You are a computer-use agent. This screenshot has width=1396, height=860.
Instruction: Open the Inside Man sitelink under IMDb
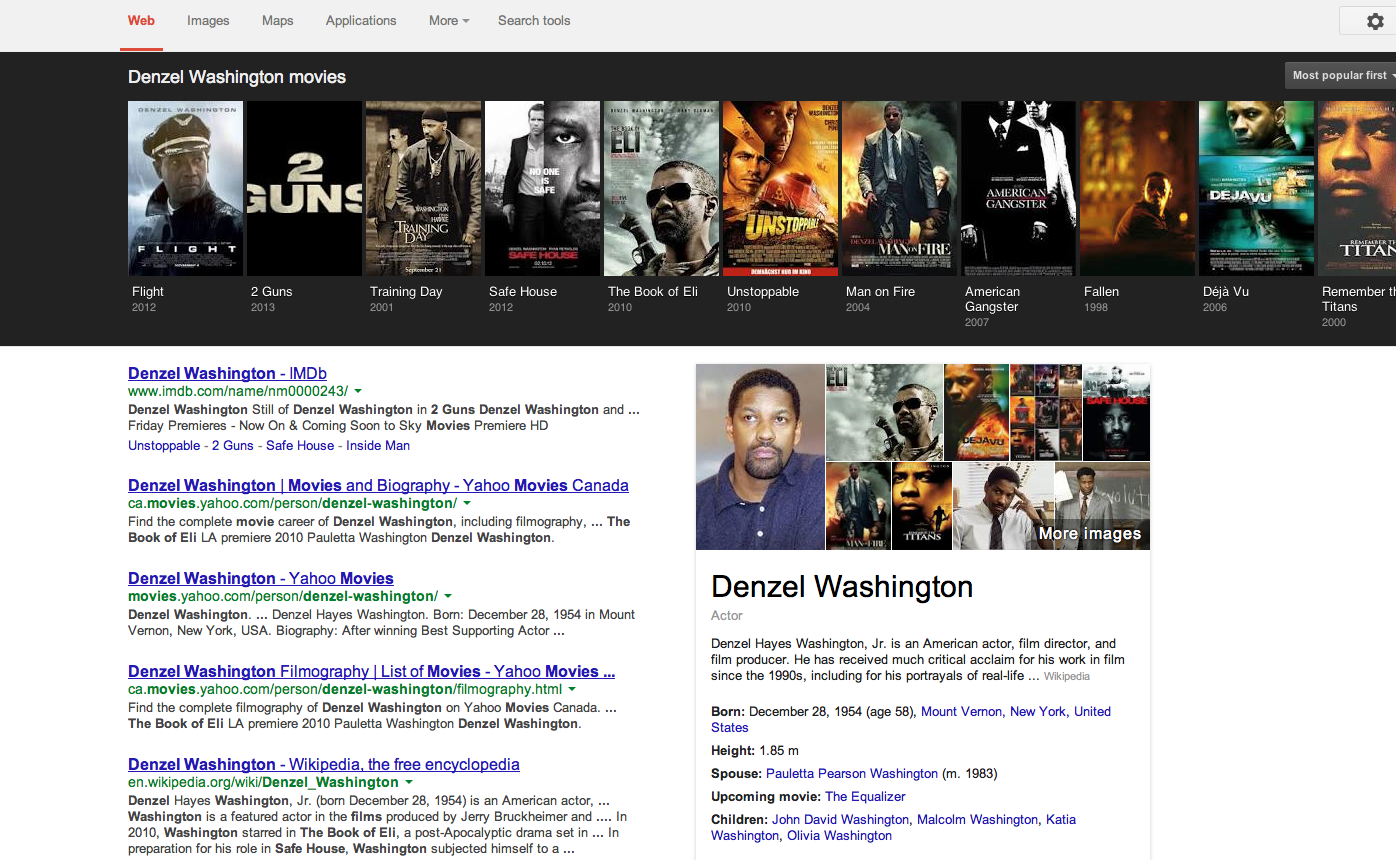click(378, 445)
